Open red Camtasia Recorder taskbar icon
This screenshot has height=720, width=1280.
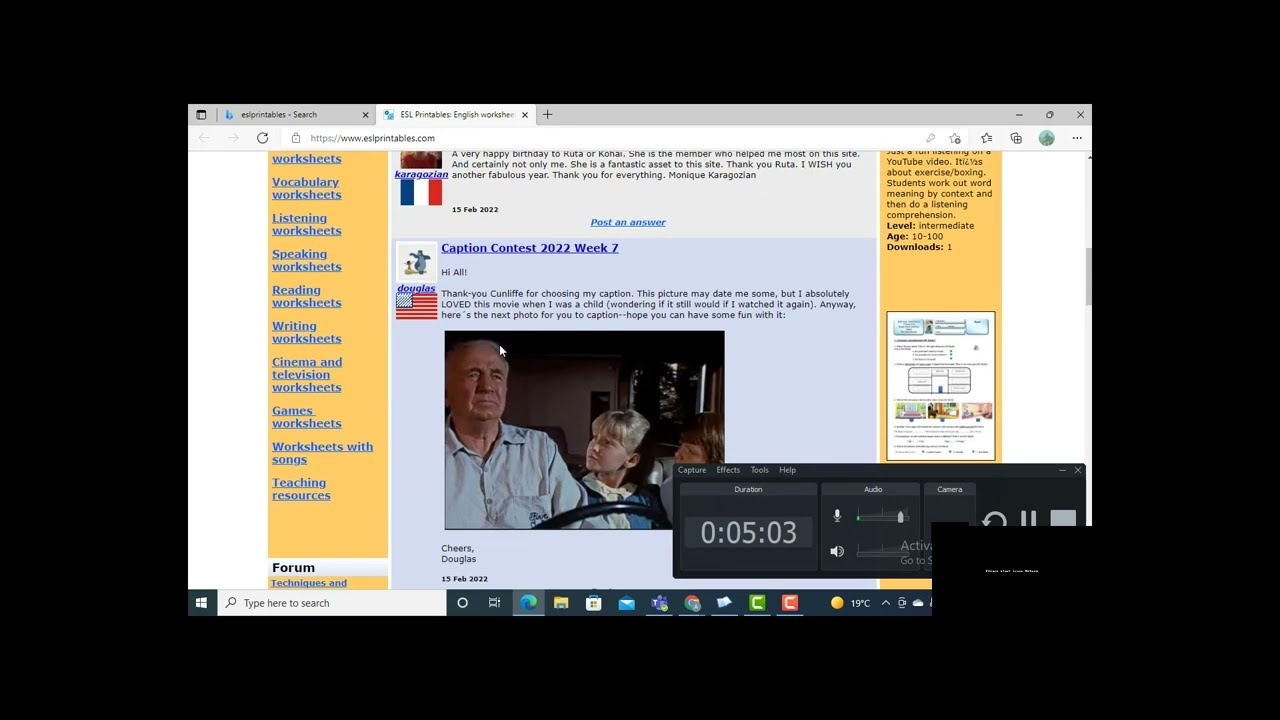coord(790,603)
